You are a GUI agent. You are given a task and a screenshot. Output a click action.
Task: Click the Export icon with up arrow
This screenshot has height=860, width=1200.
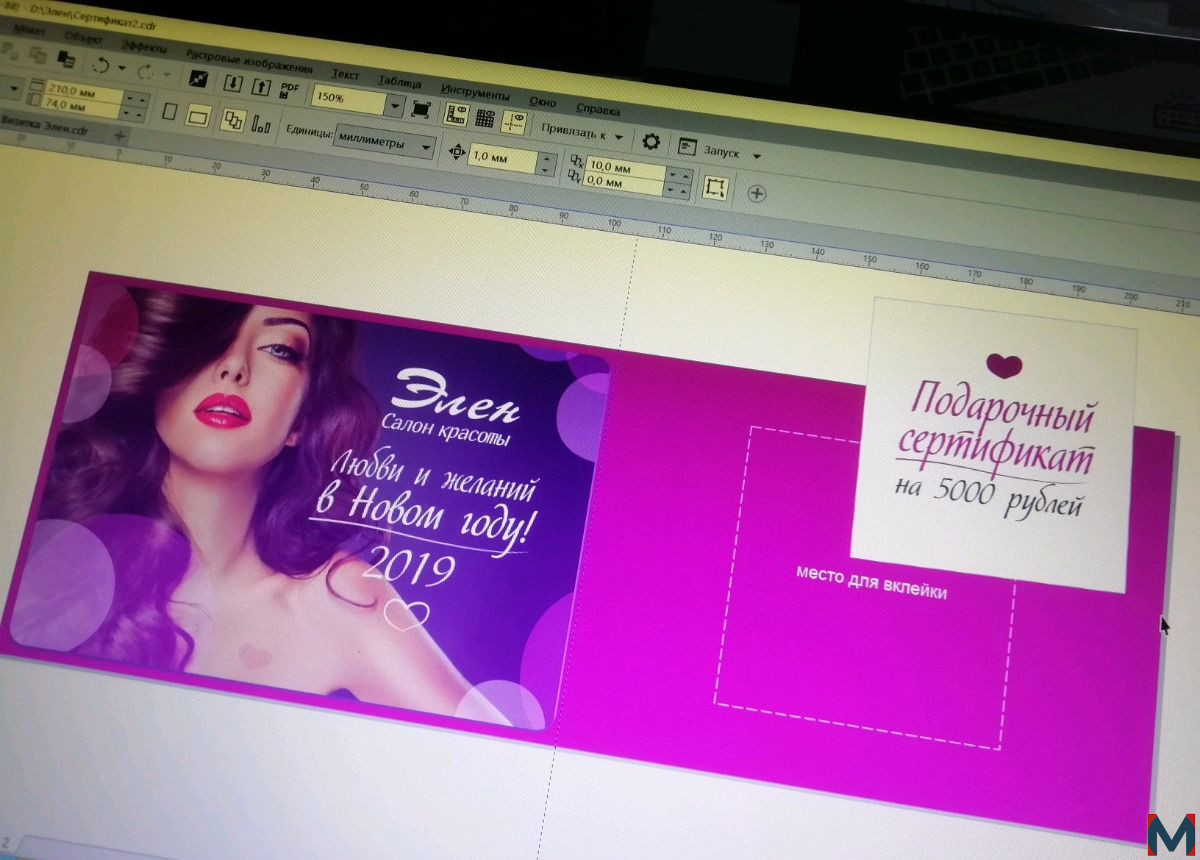pos(261,86)
